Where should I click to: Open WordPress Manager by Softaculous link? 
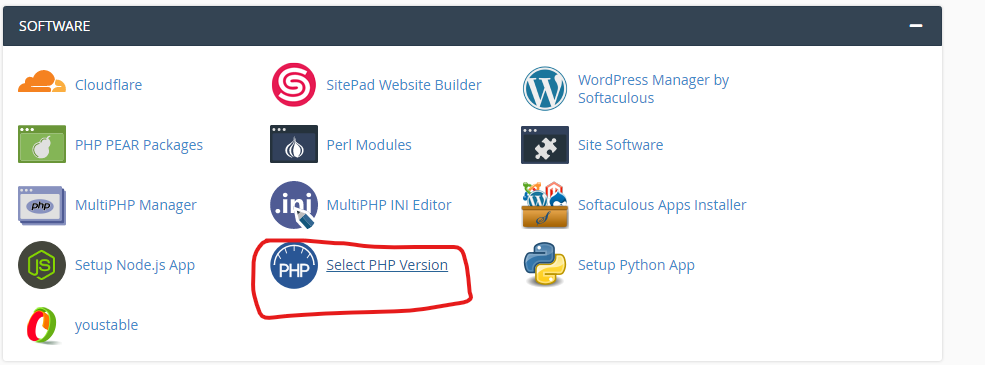(x=653, y=89)
